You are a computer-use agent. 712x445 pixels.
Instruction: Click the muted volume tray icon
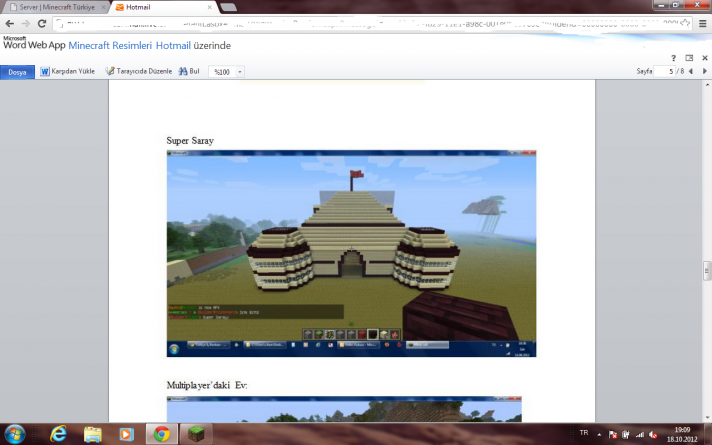653,435
